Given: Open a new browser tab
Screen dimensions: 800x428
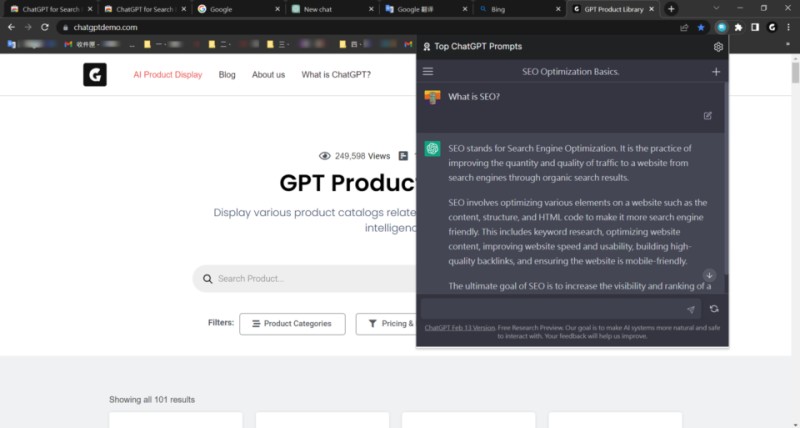Looking at the screenshot, I should point(671,9).
